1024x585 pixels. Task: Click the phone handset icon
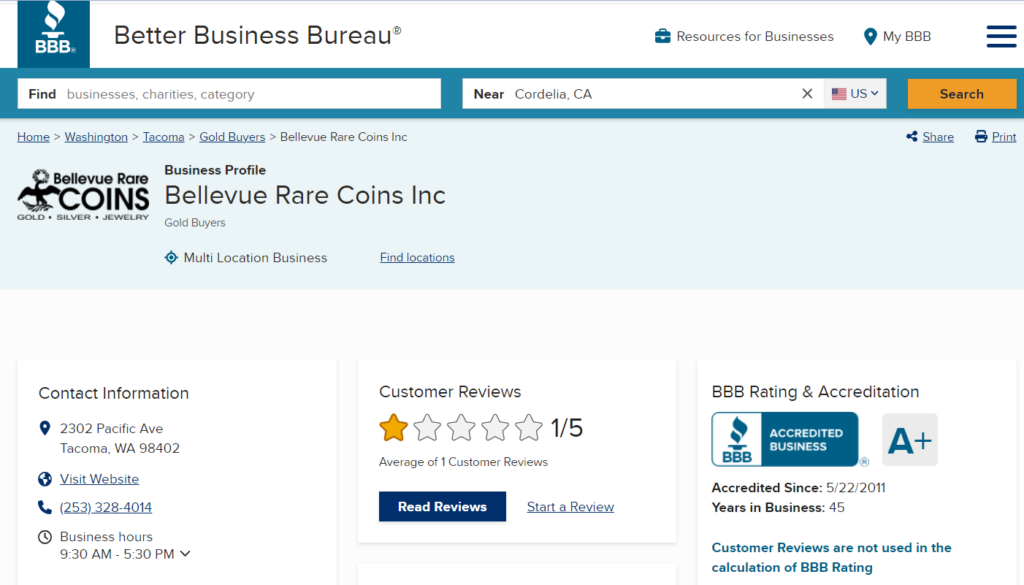pos(44,507)
